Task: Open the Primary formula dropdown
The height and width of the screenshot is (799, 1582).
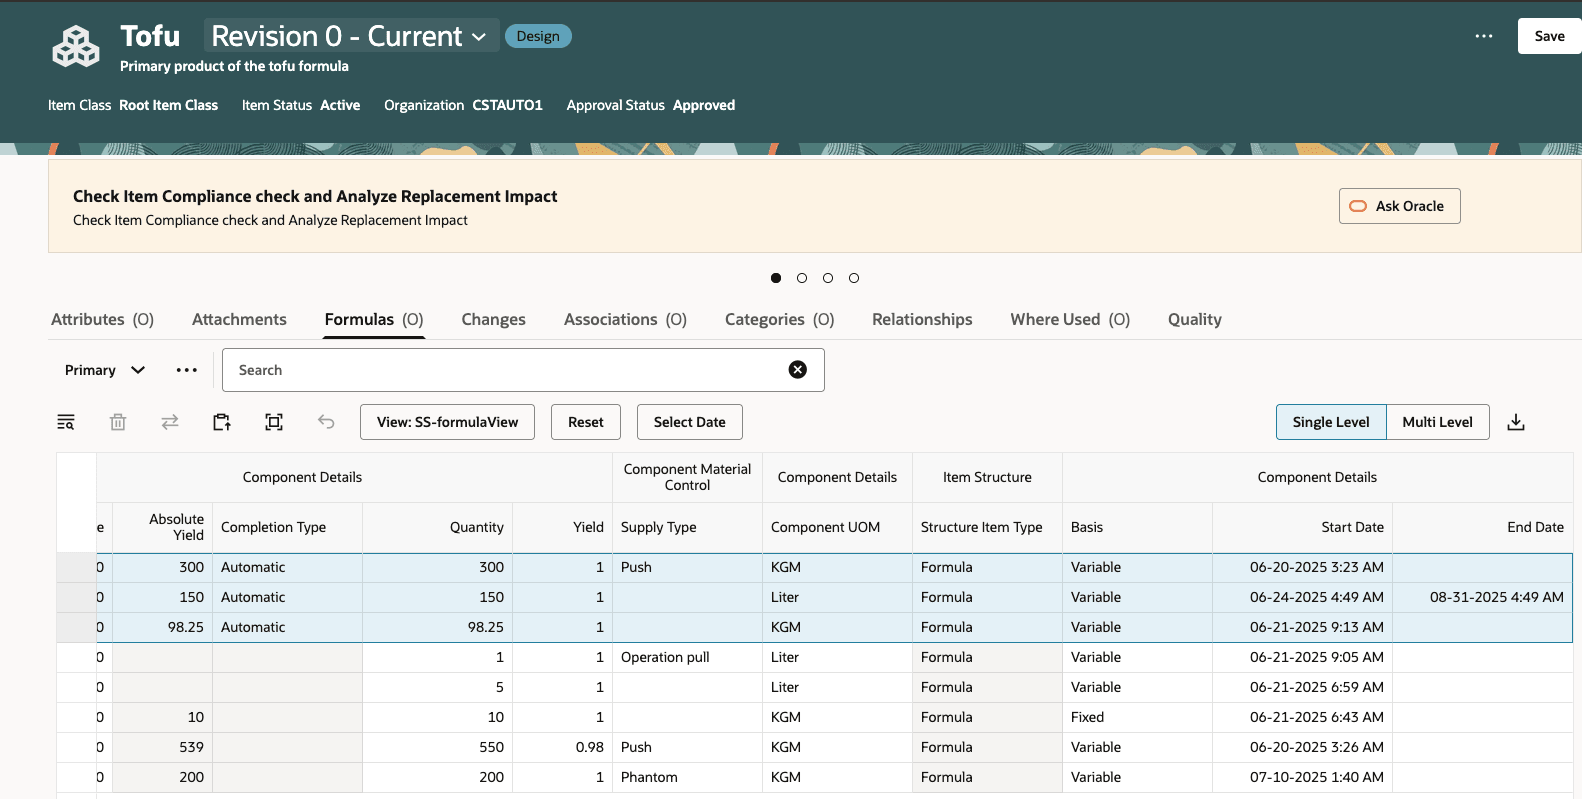Action: tap(105, 370)
